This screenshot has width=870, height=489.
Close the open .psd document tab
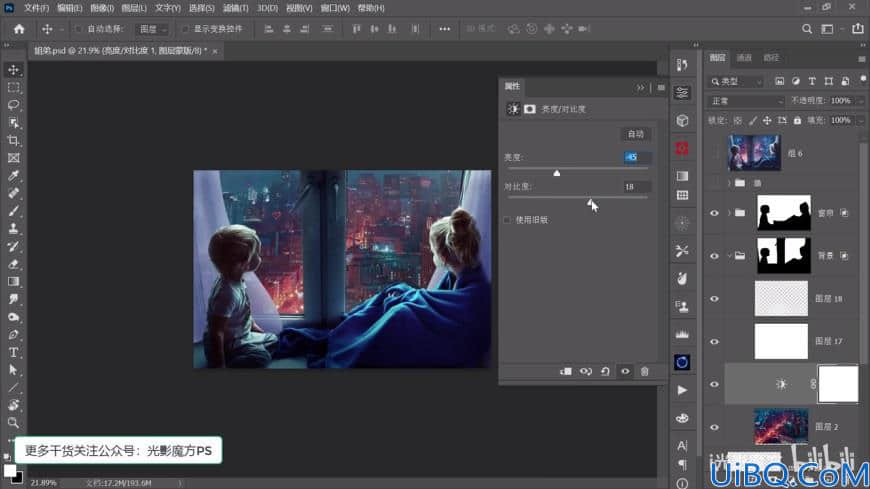(x=215, y=51)
